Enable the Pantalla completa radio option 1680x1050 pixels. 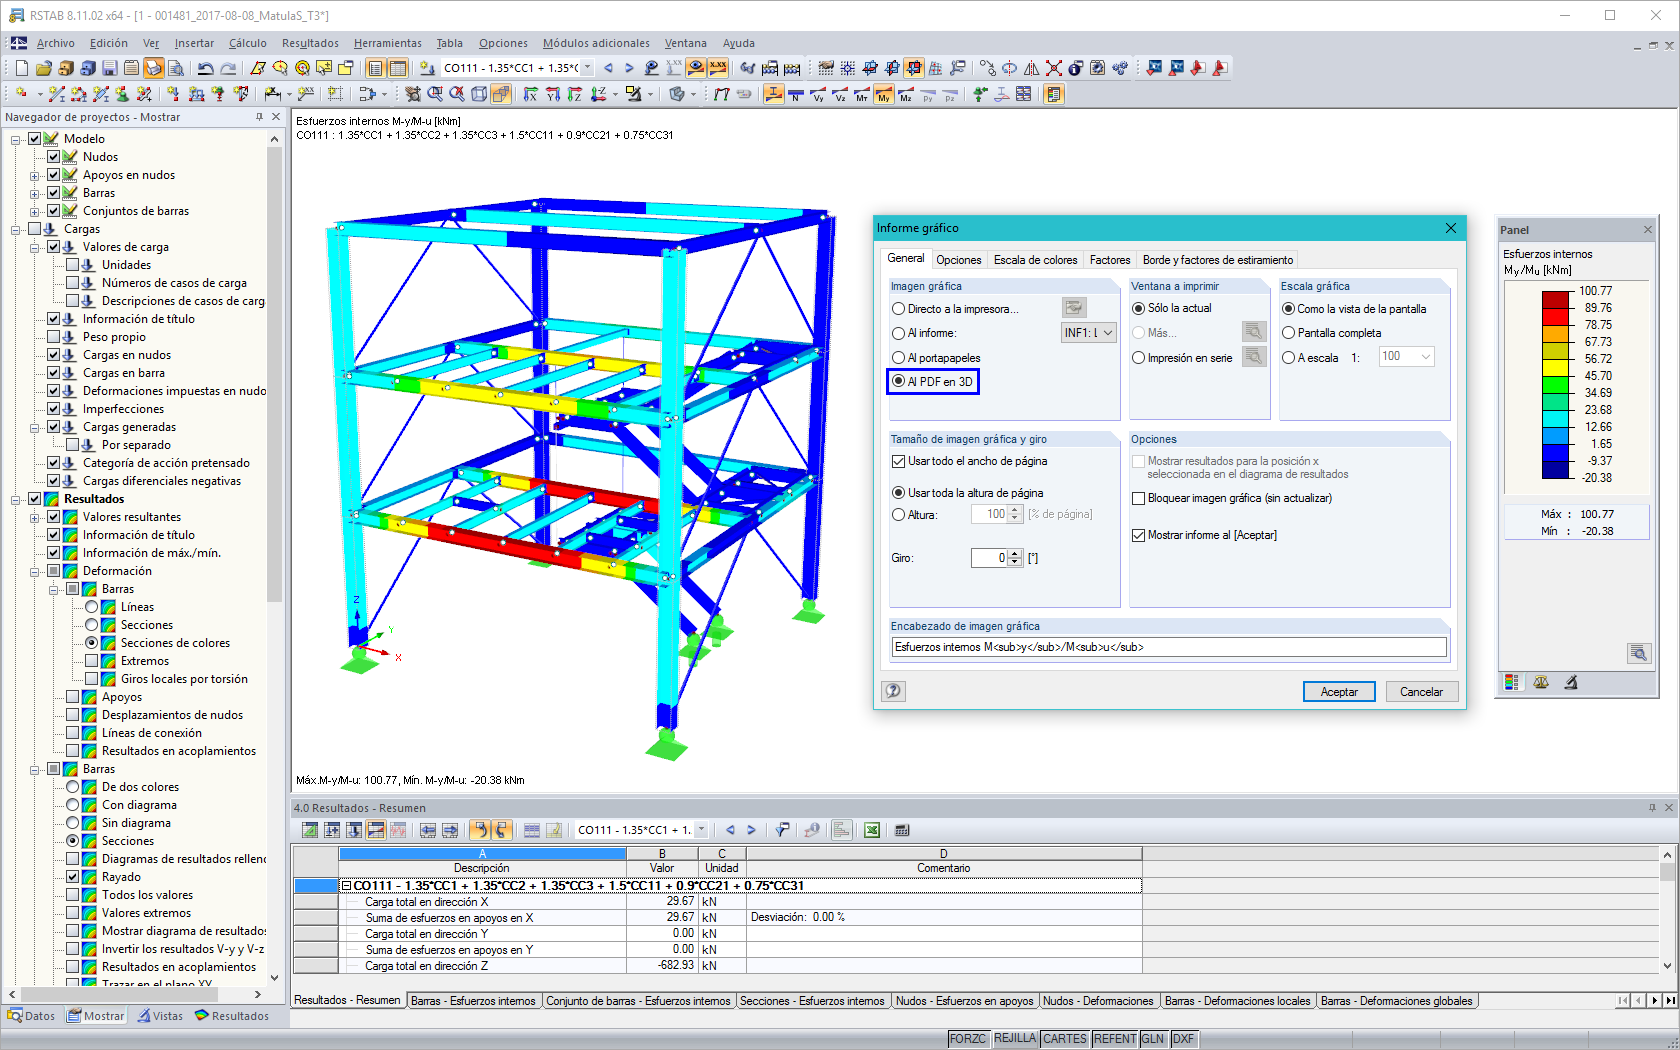pos(1289,333)
